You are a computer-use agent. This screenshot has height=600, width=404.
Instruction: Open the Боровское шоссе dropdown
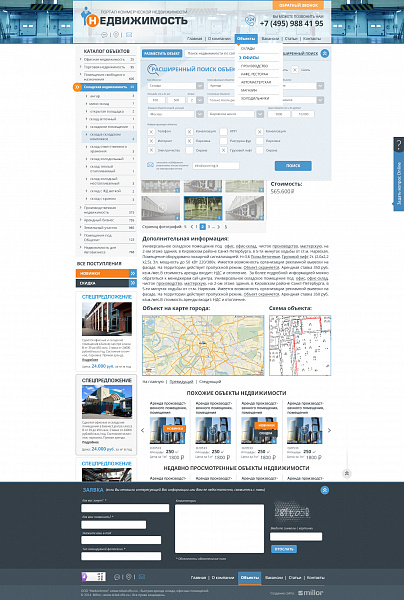260,114
